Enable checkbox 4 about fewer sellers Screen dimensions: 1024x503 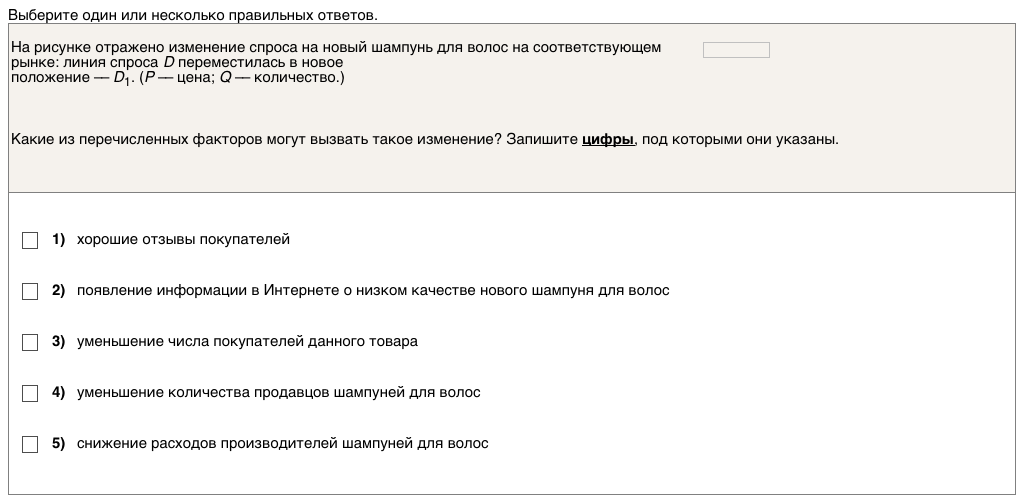point(30,393)
